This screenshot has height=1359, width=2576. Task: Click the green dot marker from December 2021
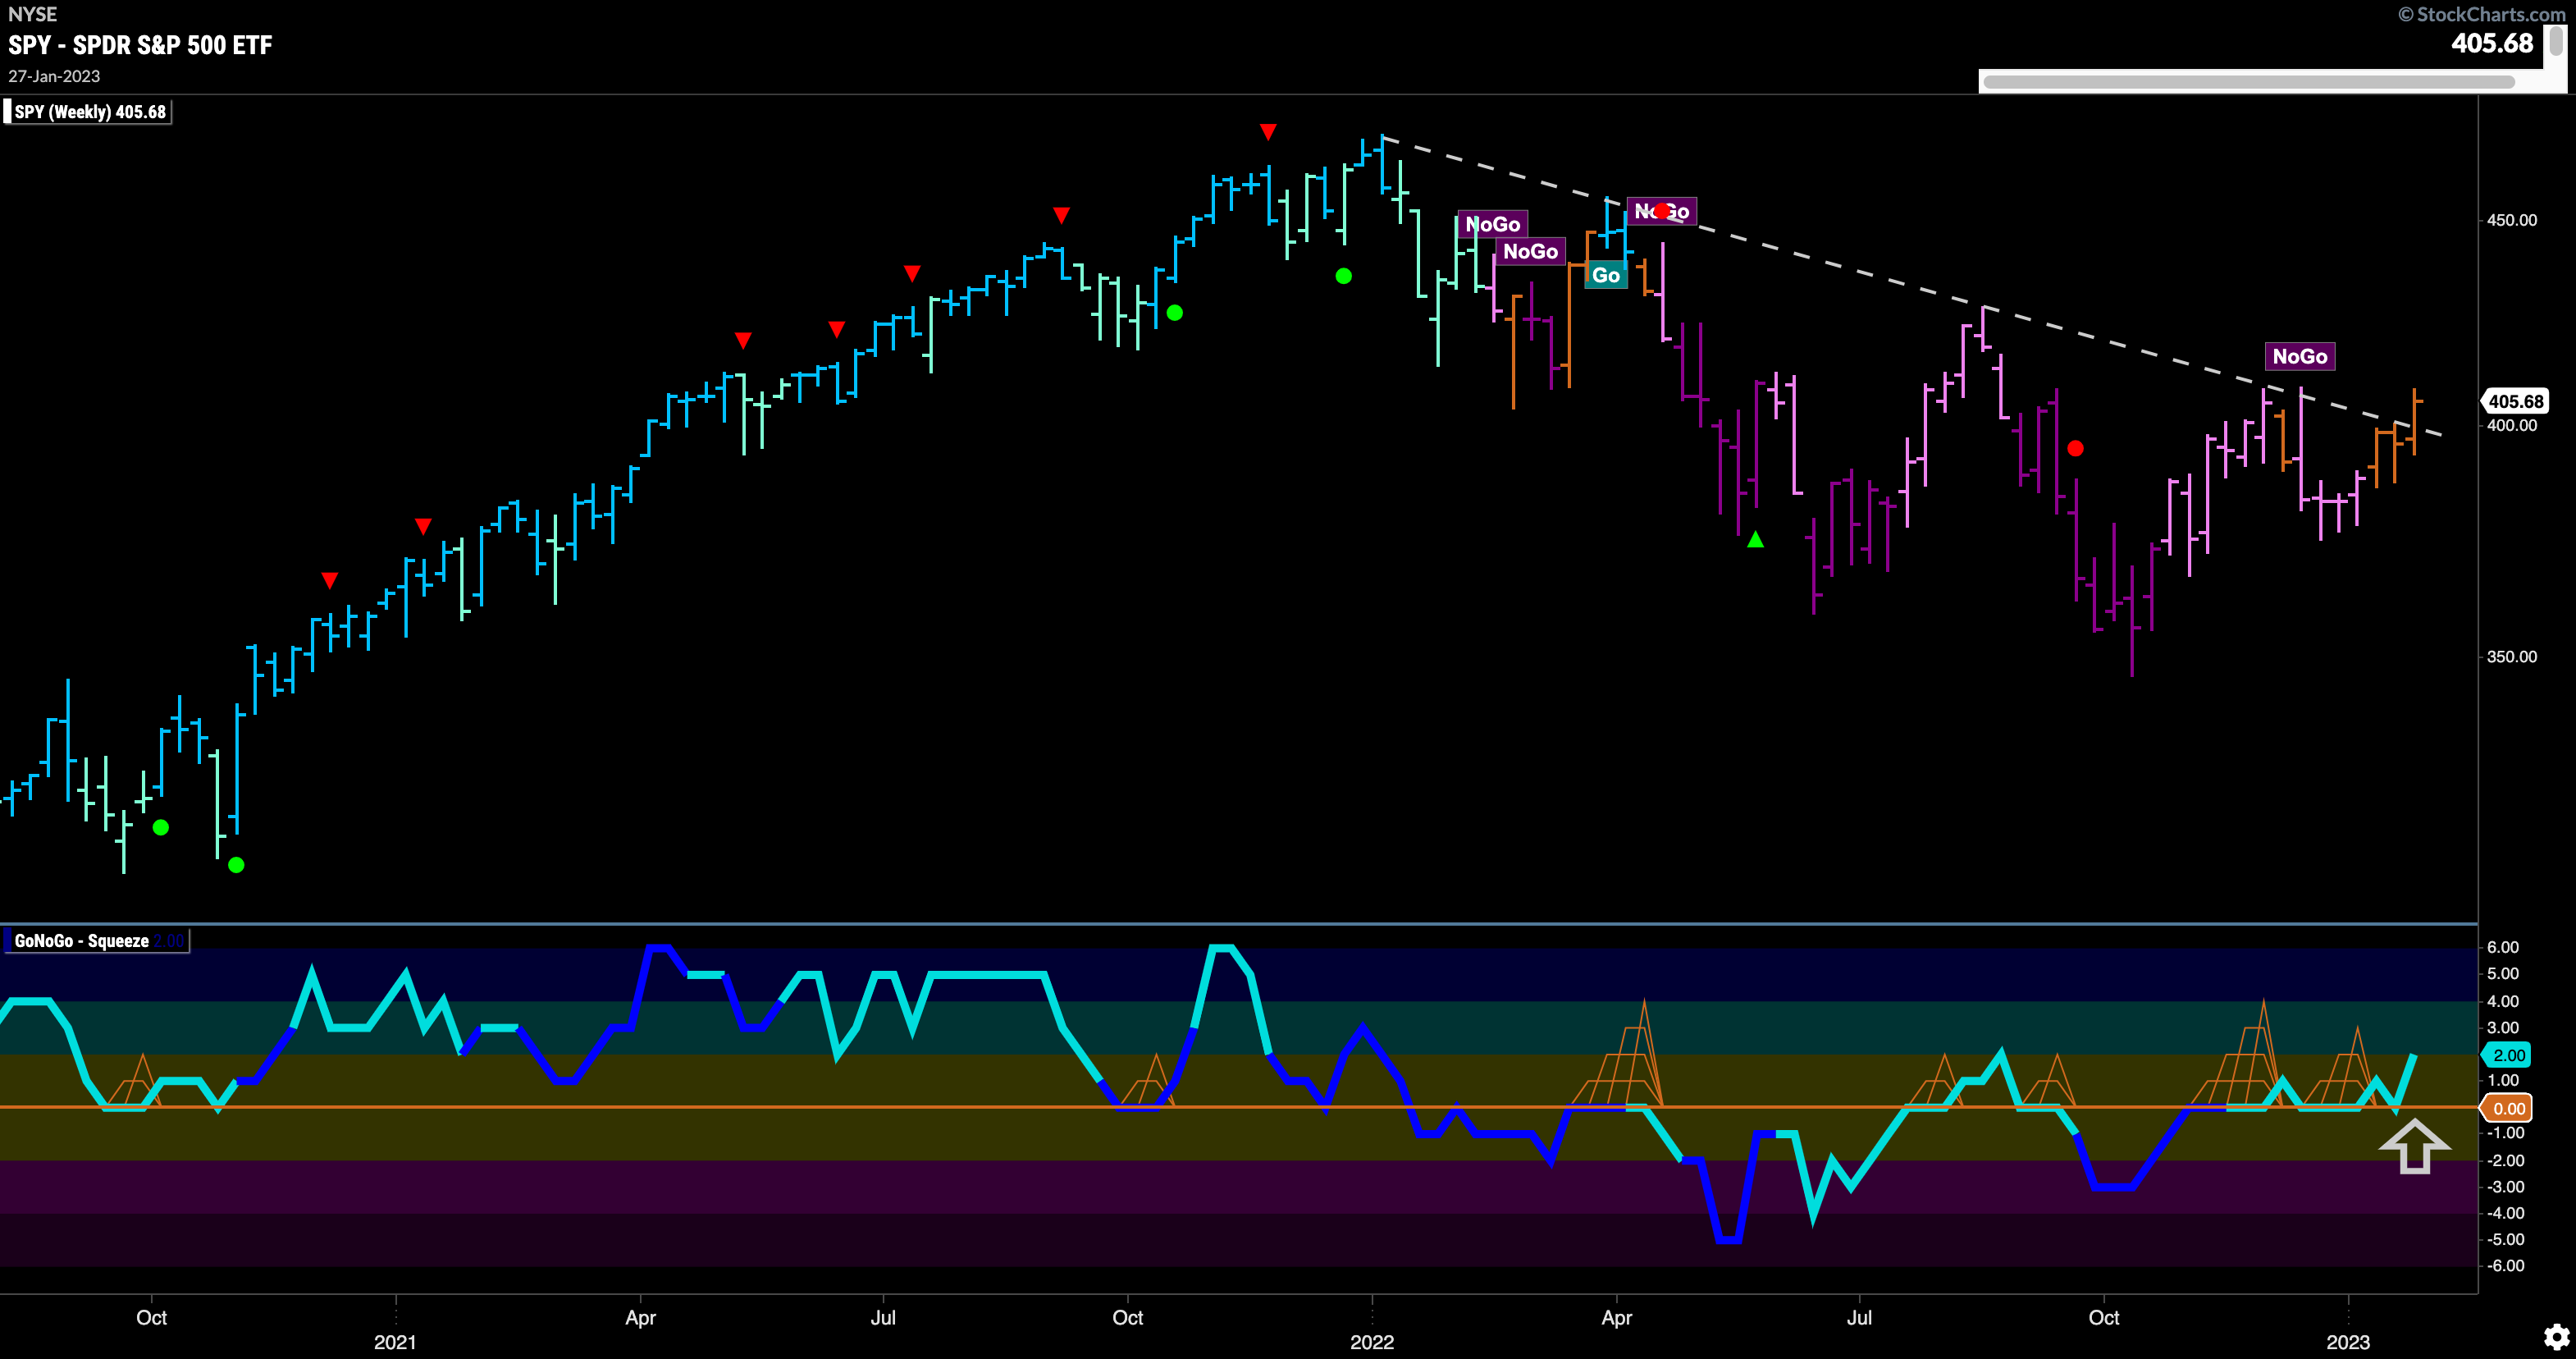tap(1343, 276)
